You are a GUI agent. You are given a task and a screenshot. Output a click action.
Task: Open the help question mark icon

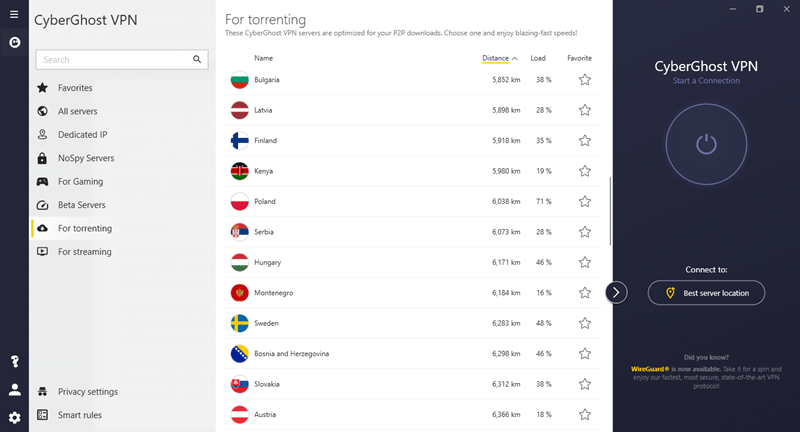click(15, 362)
